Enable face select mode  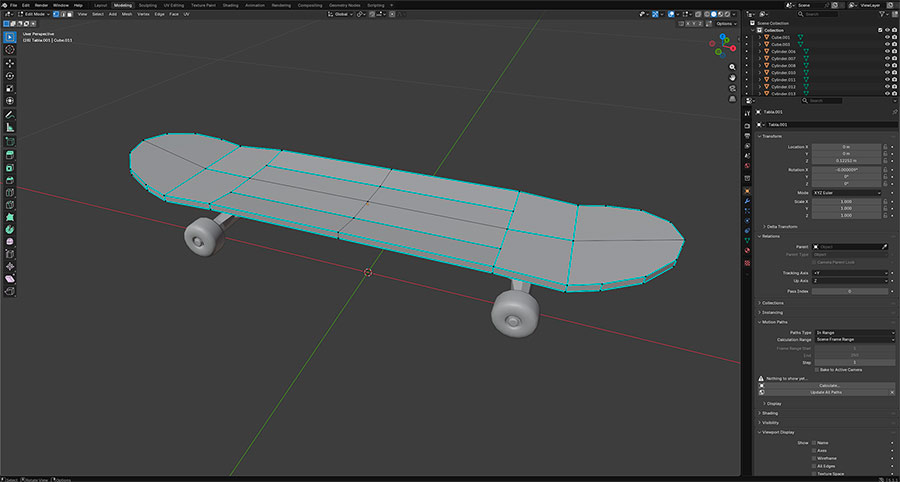point(68,14)
